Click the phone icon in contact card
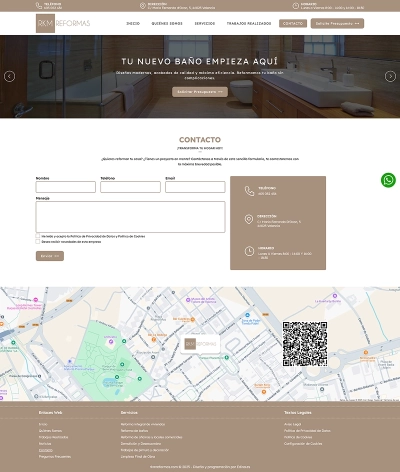Image resolution: width=400 pixels, height=472 pixels. click(249, 191)
